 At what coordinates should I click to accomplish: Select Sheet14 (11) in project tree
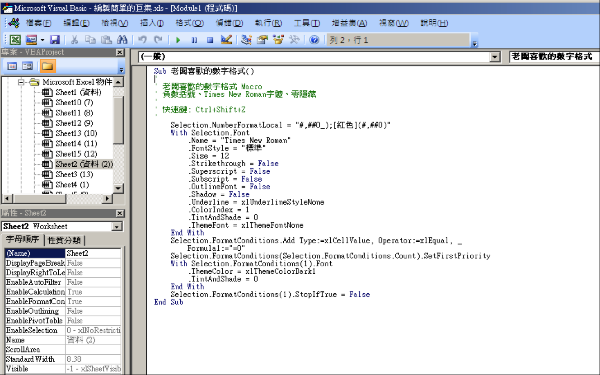pyautogui.click(x=77, y=143)
